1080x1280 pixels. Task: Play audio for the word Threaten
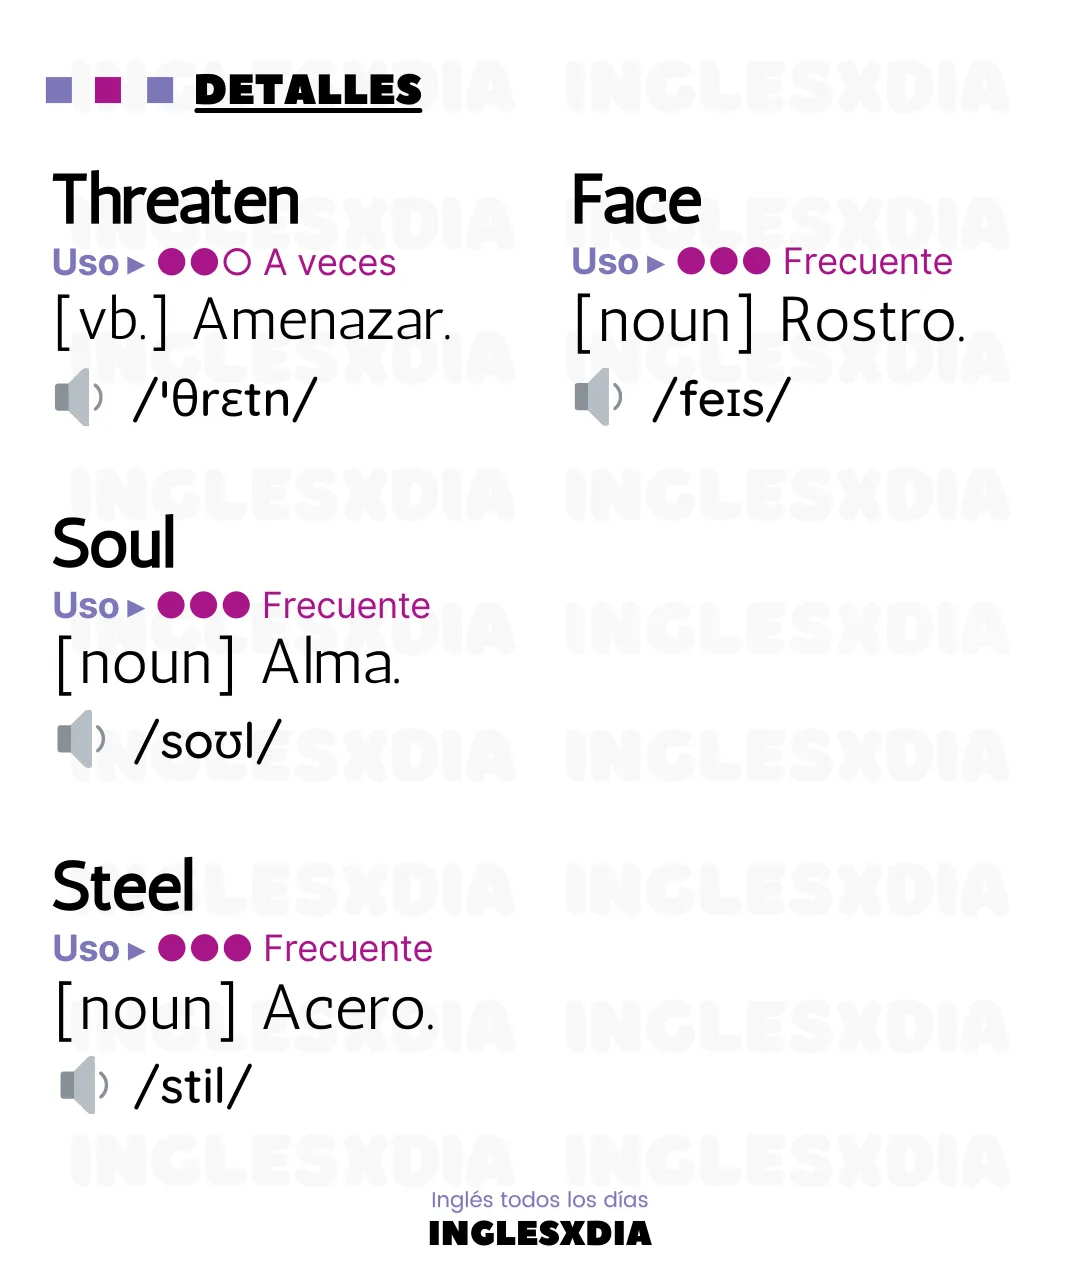[79, 397]
